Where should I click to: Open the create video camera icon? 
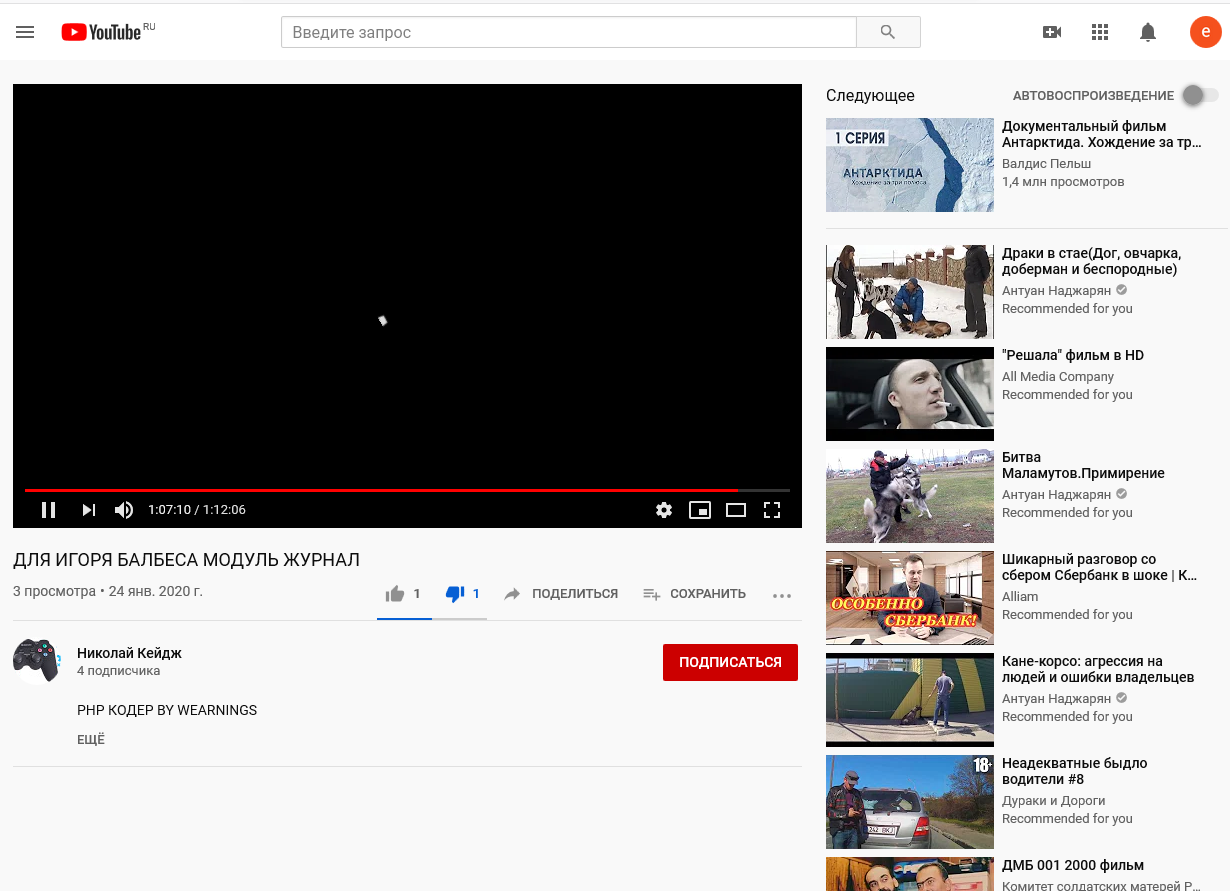(x=1052, y=32)
